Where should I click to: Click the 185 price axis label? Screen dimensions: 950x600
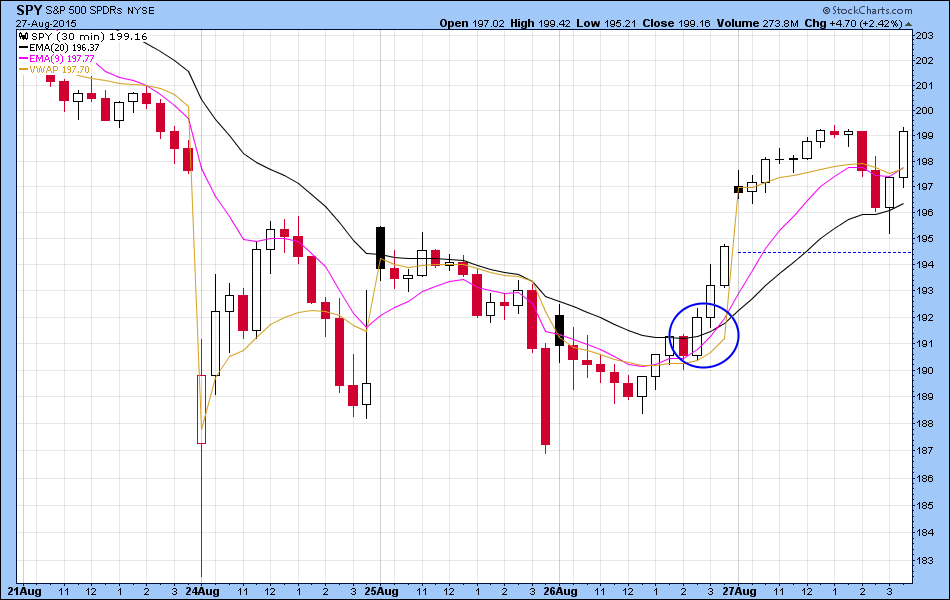click(924, 505)
